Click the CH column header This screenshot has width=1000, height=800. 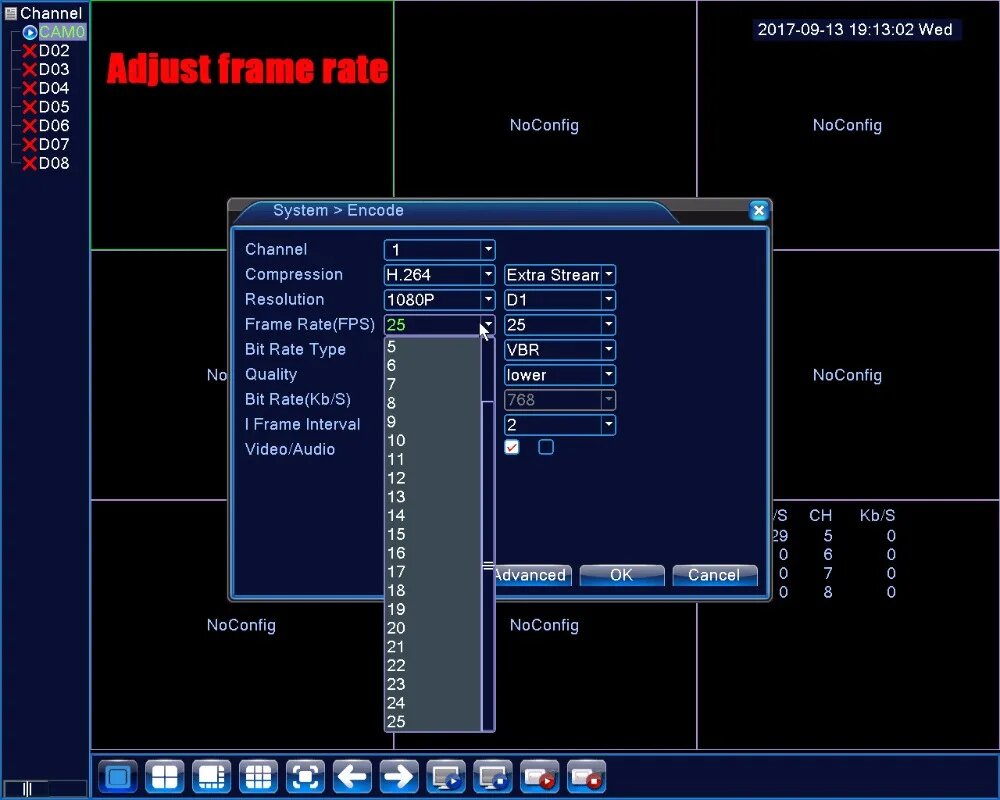[x=821, y=515]
